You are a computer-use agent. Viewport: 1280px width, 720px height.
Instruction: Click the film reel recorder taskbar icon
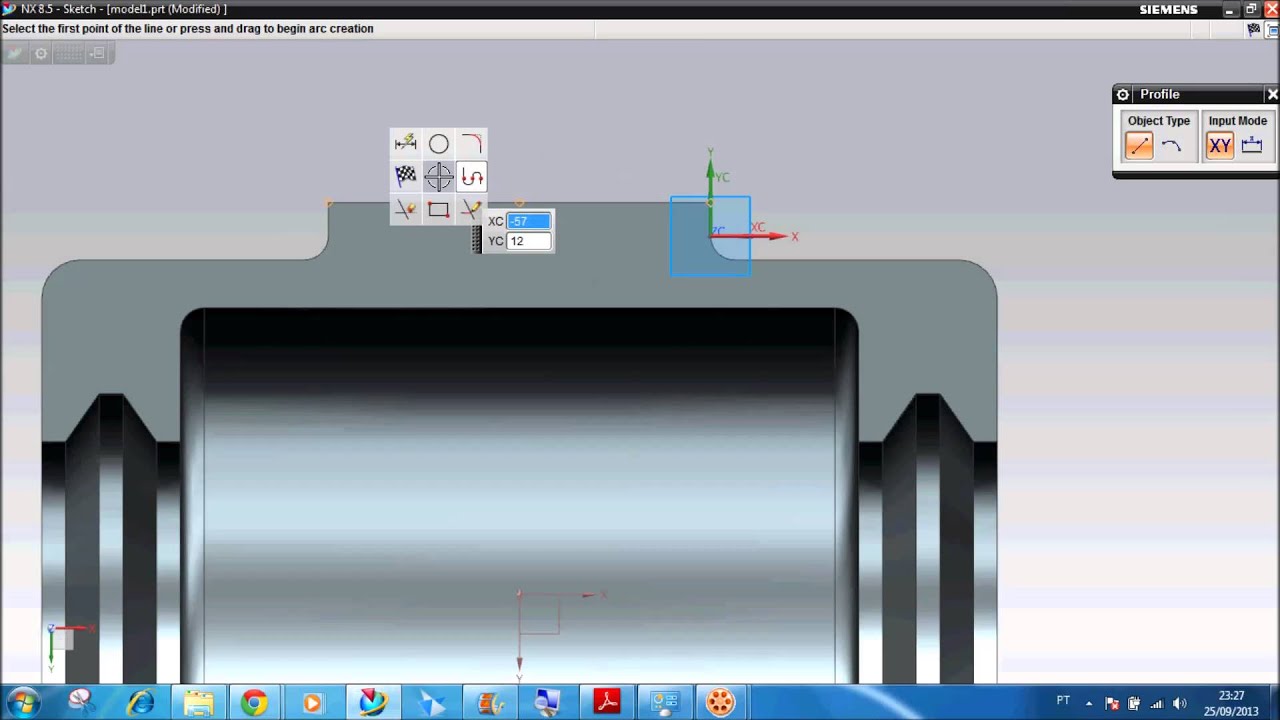pos(720,703)
